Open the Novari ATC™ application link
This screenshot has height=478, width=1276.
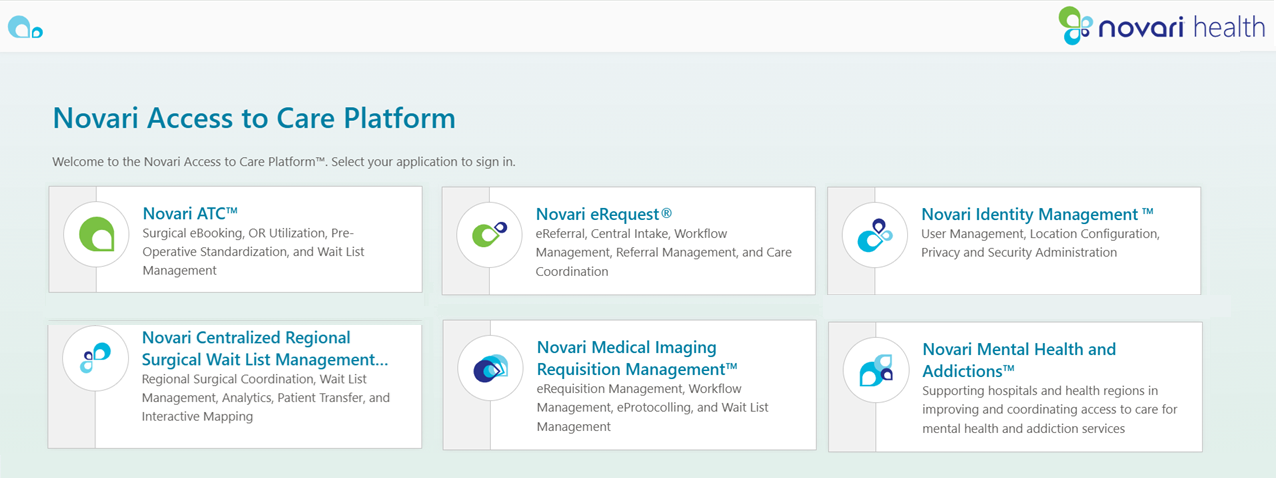(190, 213)
